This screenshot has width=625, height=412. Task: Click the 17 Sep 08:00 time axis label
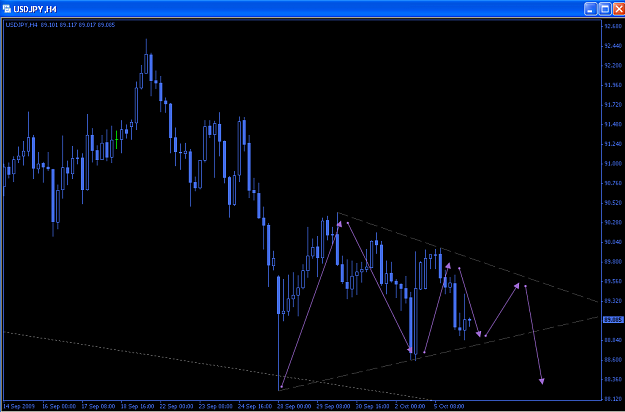[99, 406]
